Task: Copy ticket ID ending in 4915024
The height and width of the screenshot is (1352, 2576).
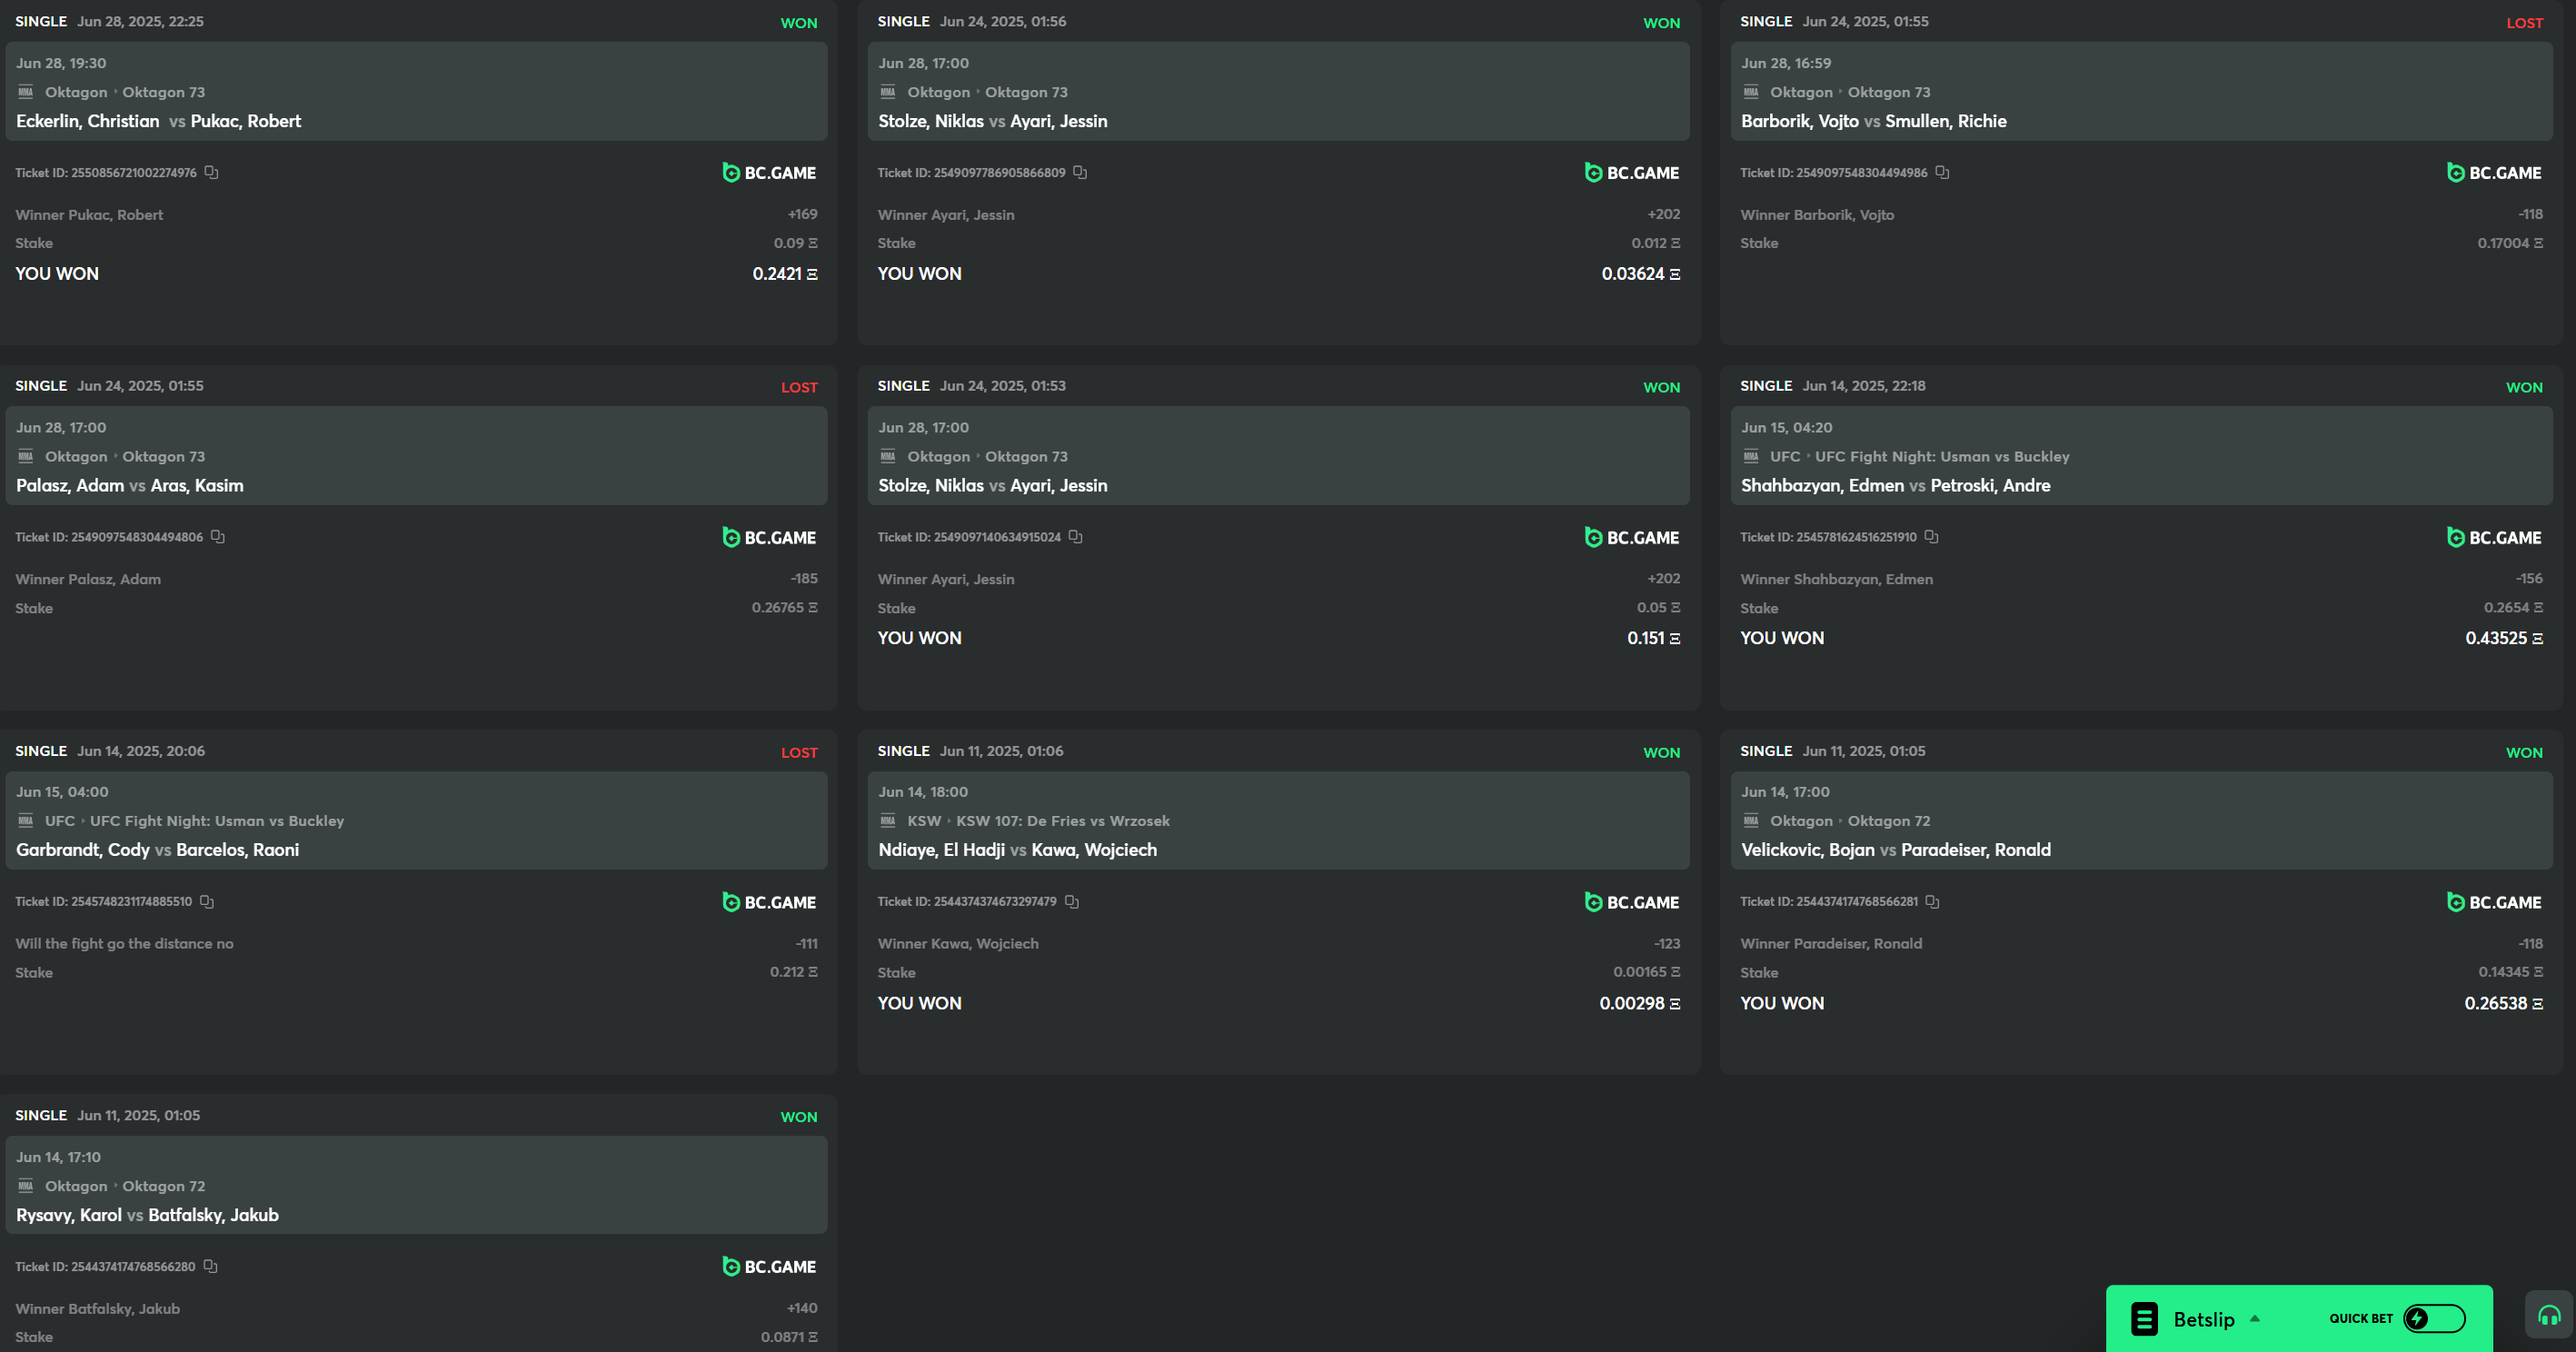Action: [1076, 537]
